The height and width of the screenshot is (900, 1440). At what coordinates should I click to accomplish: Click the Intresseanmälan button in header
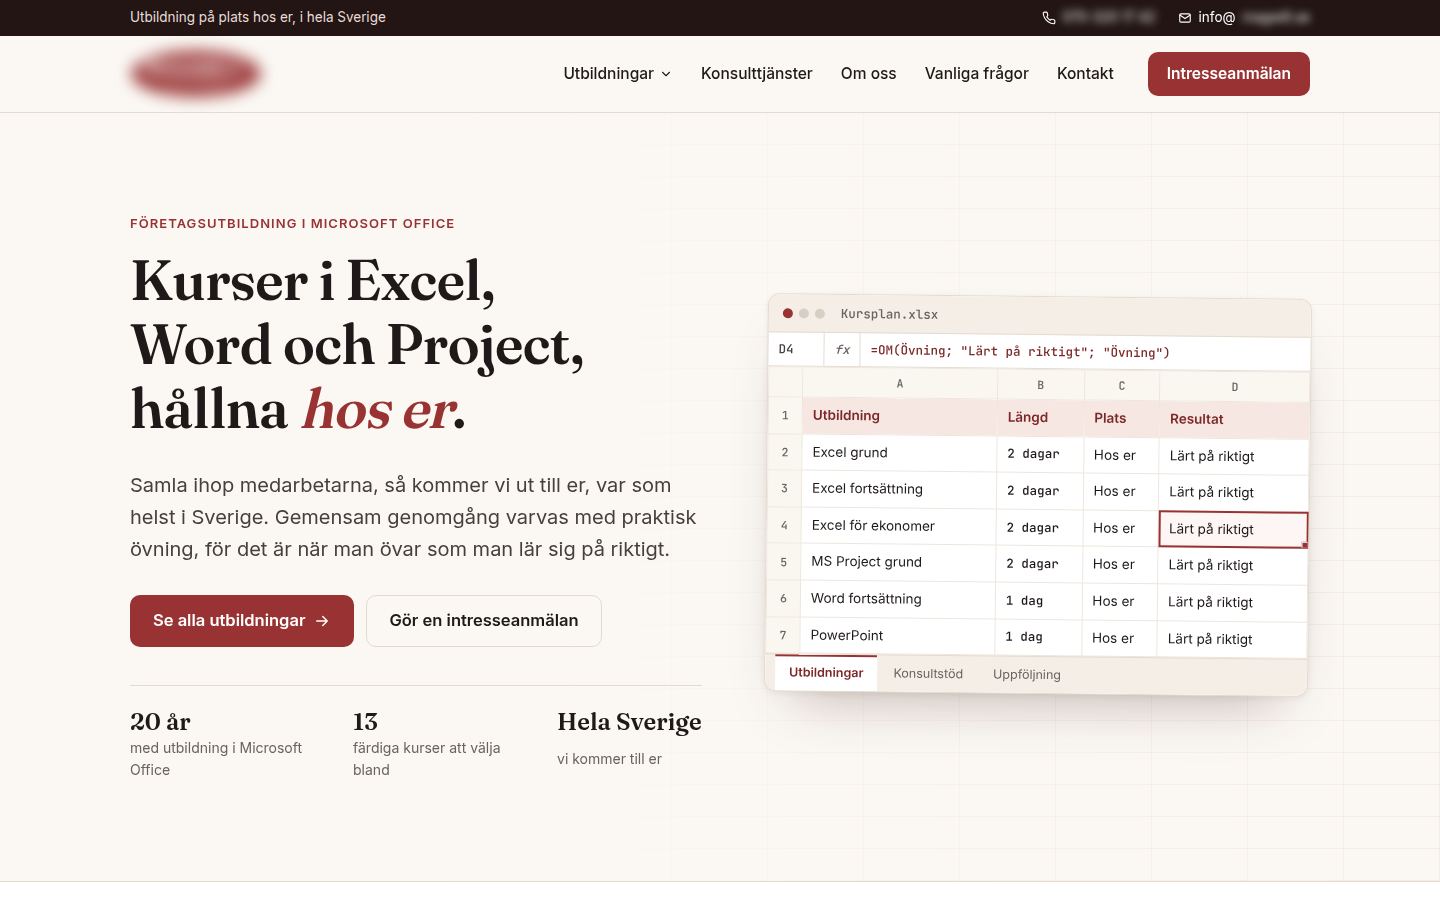coord(1229,74)
